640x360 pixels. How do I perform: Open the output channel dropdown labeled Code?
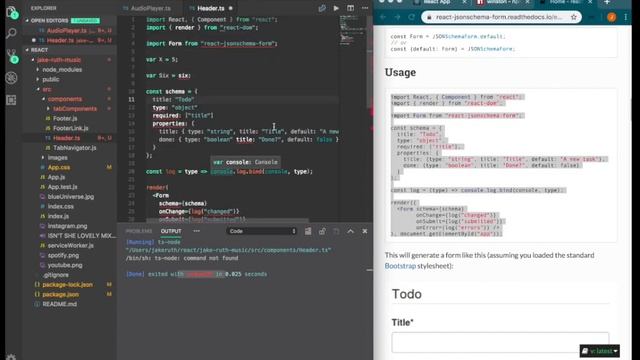coord(262,231)
